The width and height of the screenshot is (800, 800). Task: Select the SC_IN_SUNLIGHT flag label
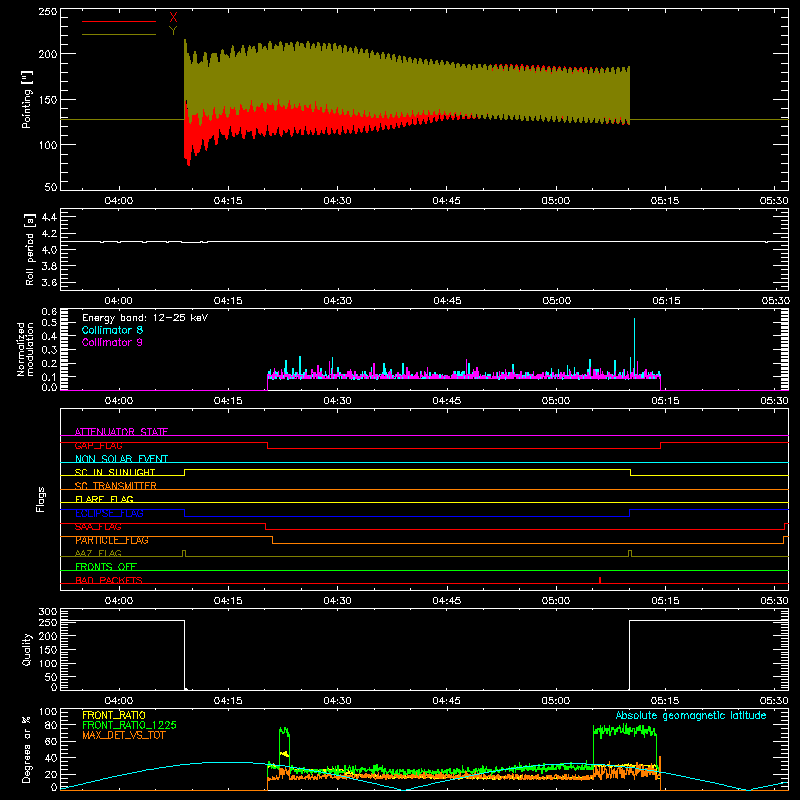click(x=115, y=472)
